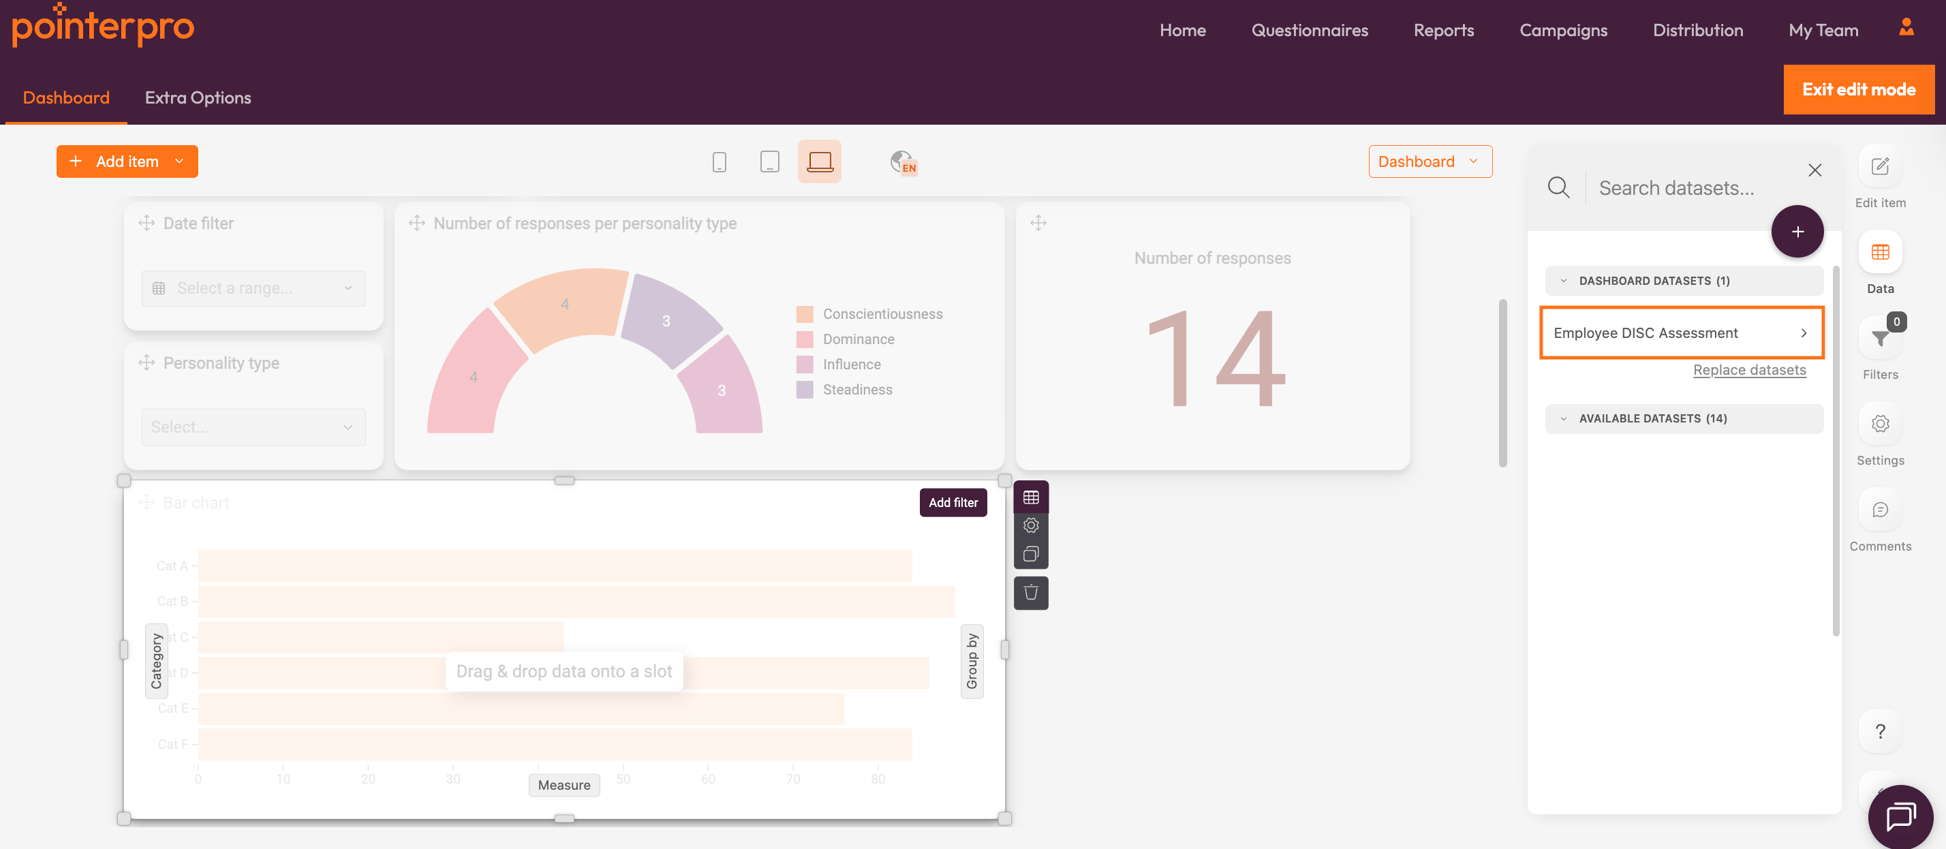Select the laptop preview icon
The height and width of the screenshot is (849, 1946).
click(x=820, y=162)
